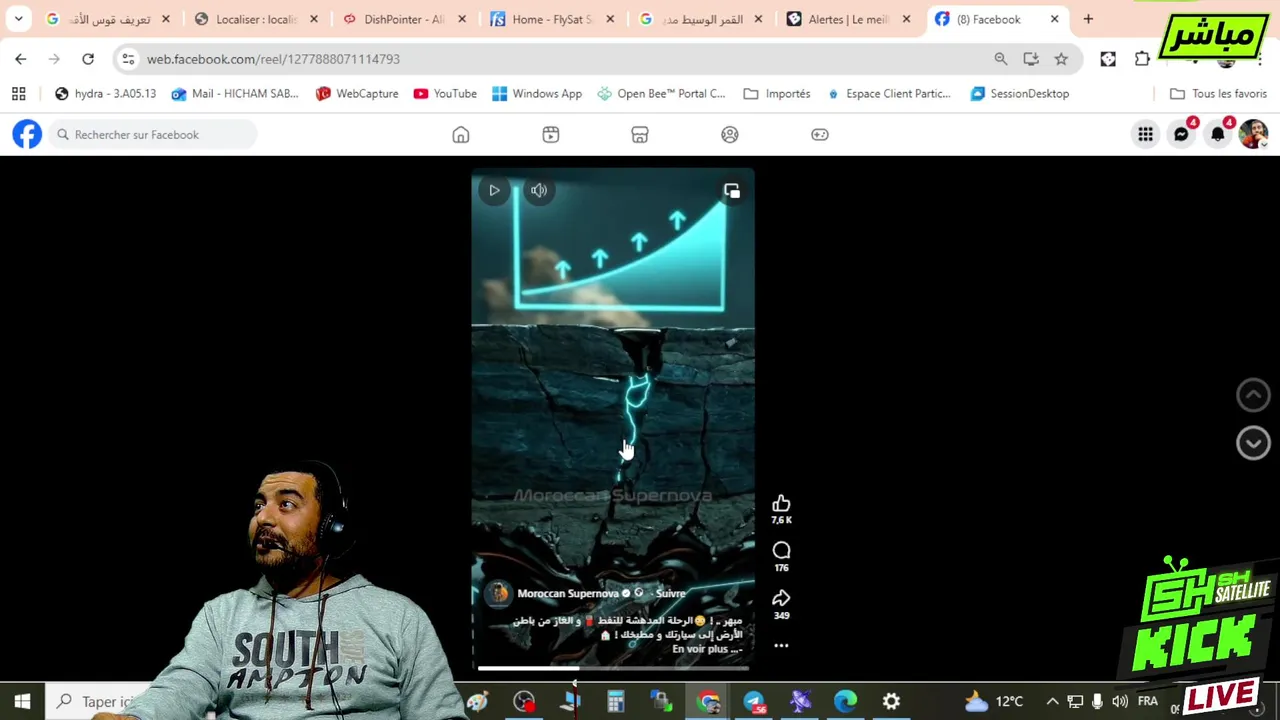This screenshot has width=1280, height=720.
Task: Open the Windows Start menu
Action: point(22,701)
